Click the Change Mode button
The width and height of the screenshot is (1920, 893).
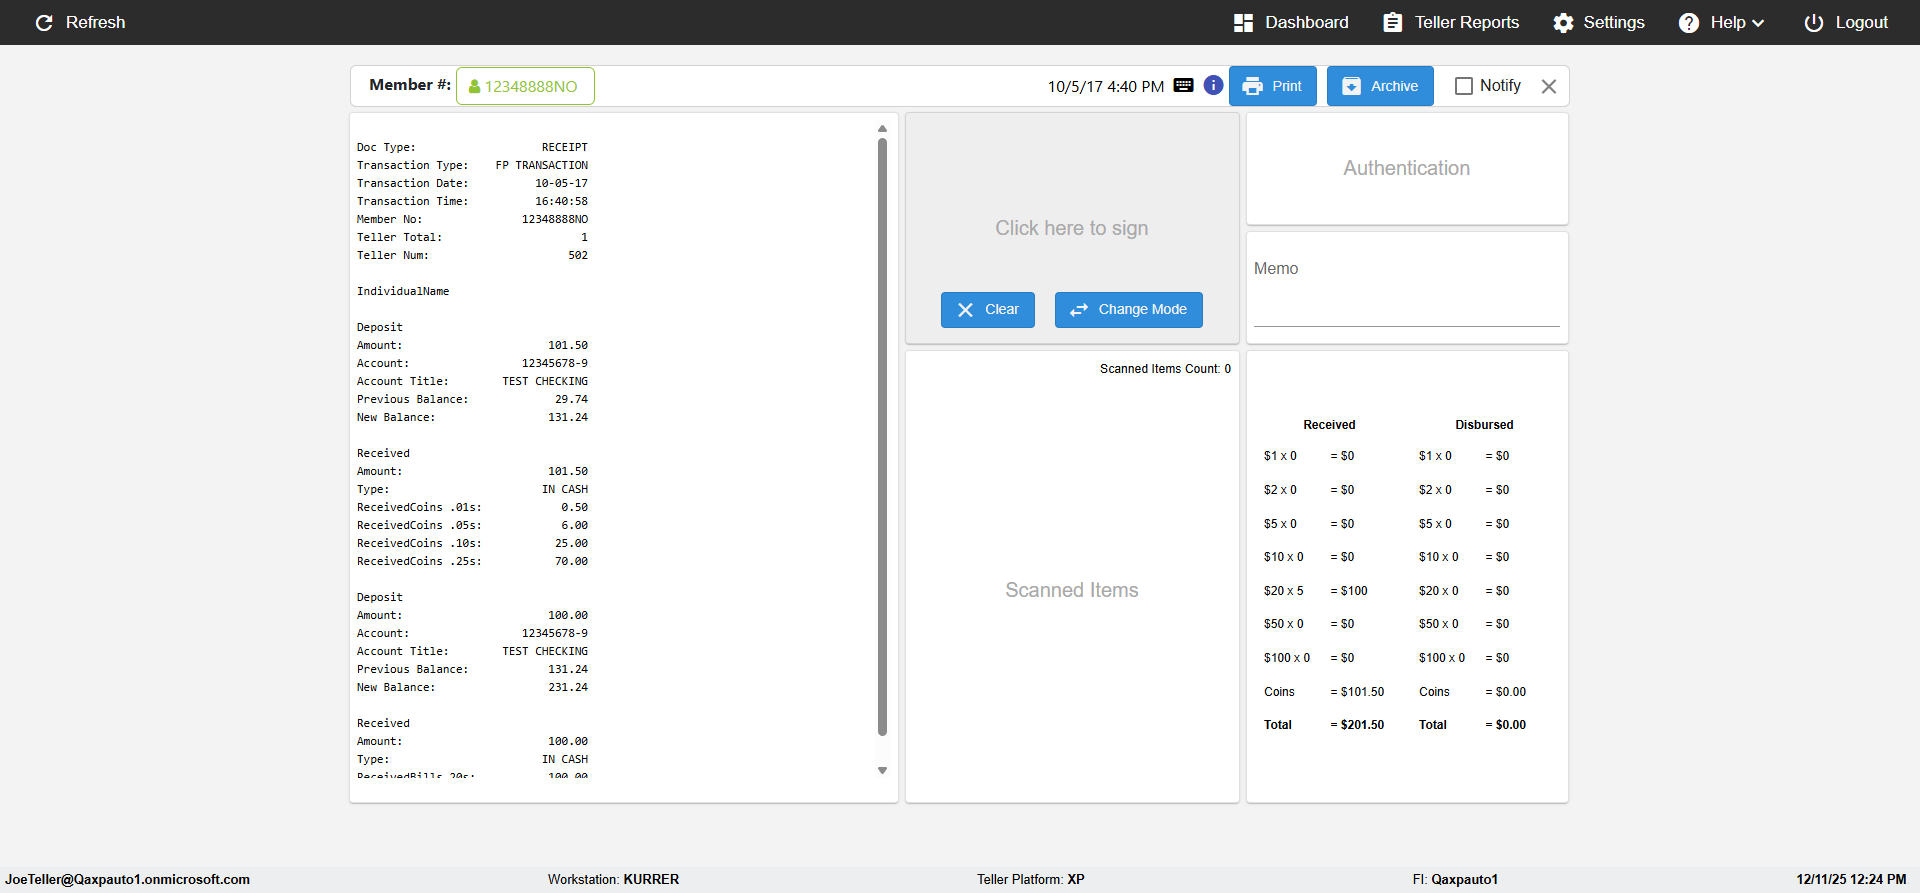pos(1129,310)
